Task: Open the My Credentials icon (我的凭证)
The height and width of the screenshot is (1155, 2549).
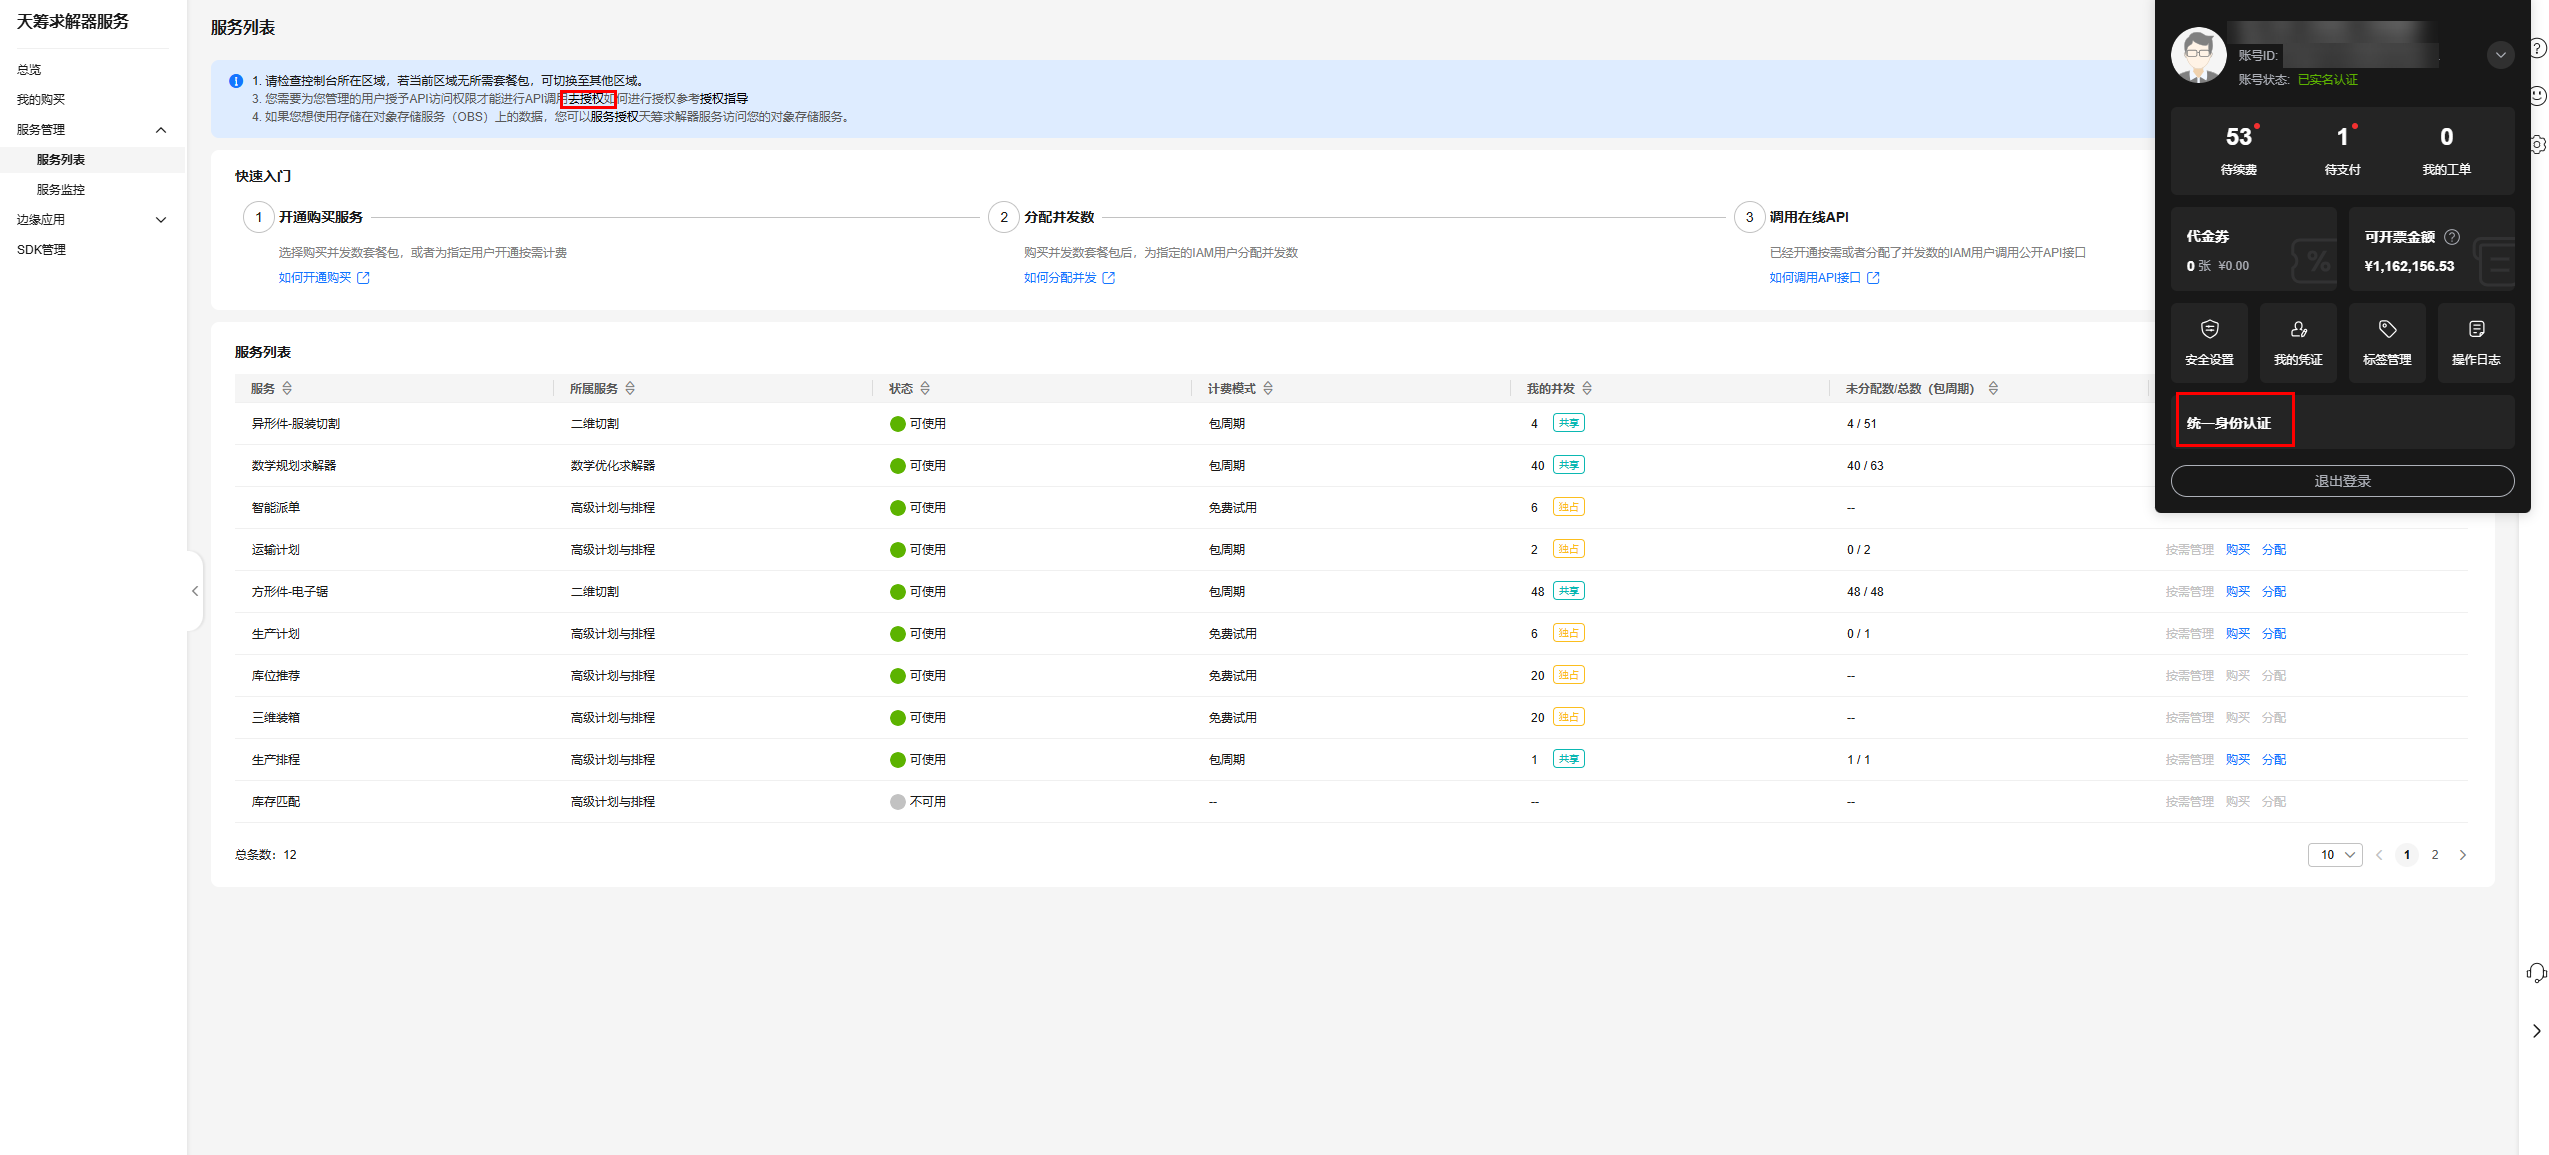Action: click(x=2297, y=342)
